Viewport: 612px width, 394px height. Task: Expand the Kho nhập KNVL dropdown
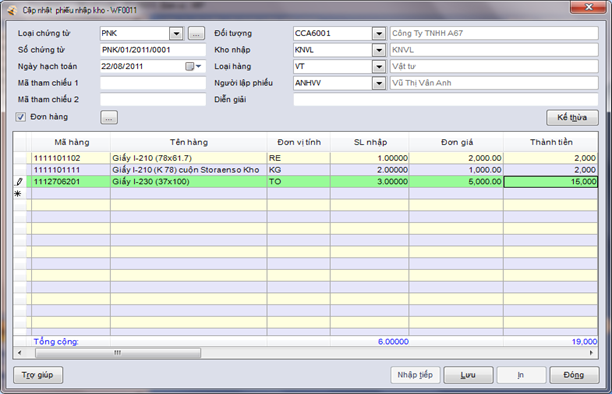click(x=379, y=50)
